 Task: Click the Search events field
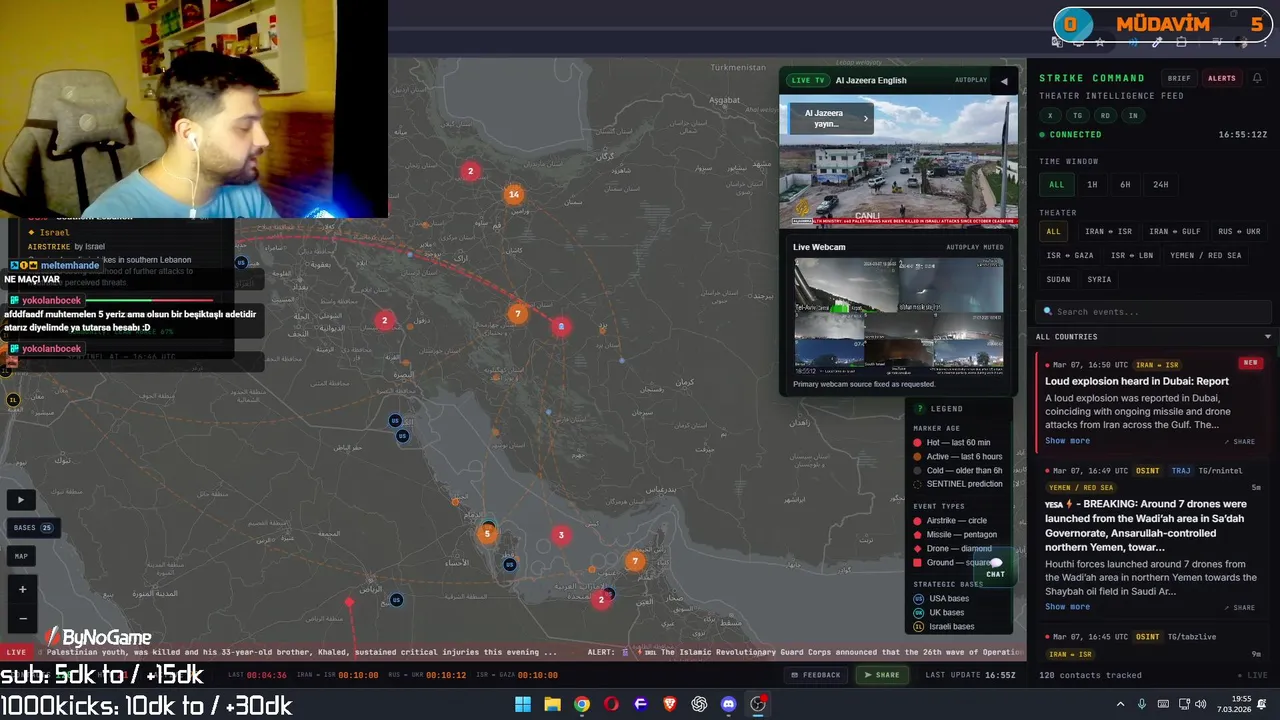(1153, 311)
